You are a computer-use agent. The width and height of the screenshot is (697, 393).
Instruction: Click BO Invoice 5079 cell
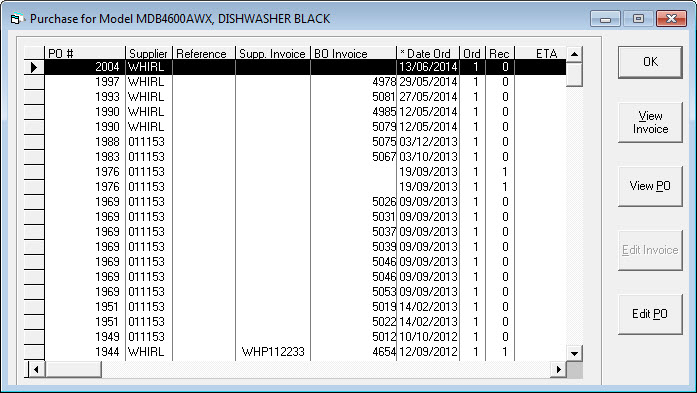click(353, 127)
